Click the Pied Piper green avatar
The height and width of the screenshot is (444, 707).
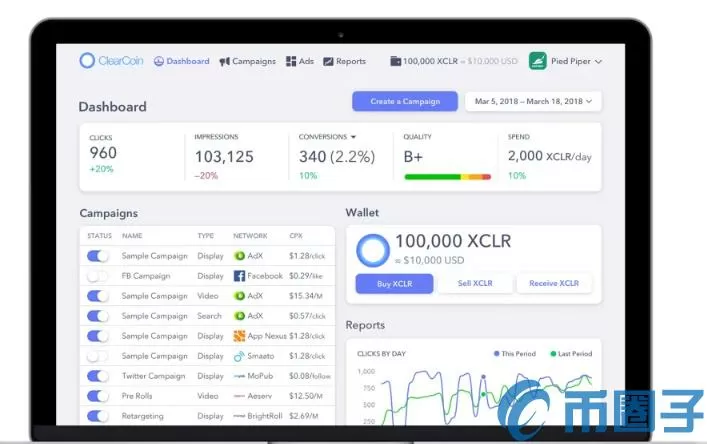[x=537, y=61]
